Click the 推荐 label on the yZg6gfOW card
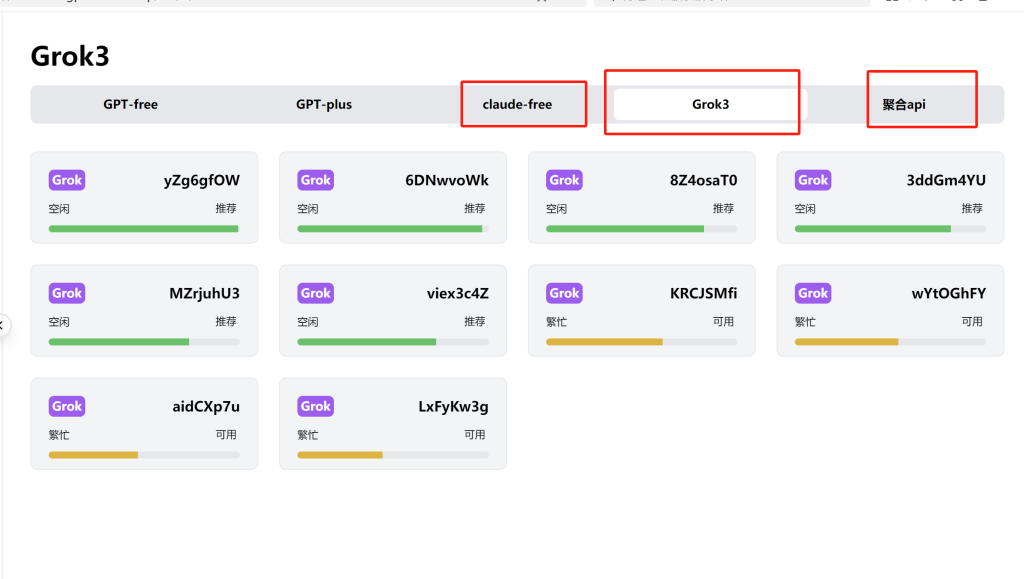The width and height of the screenshot is (1024, 579). (x=226, y=208)
